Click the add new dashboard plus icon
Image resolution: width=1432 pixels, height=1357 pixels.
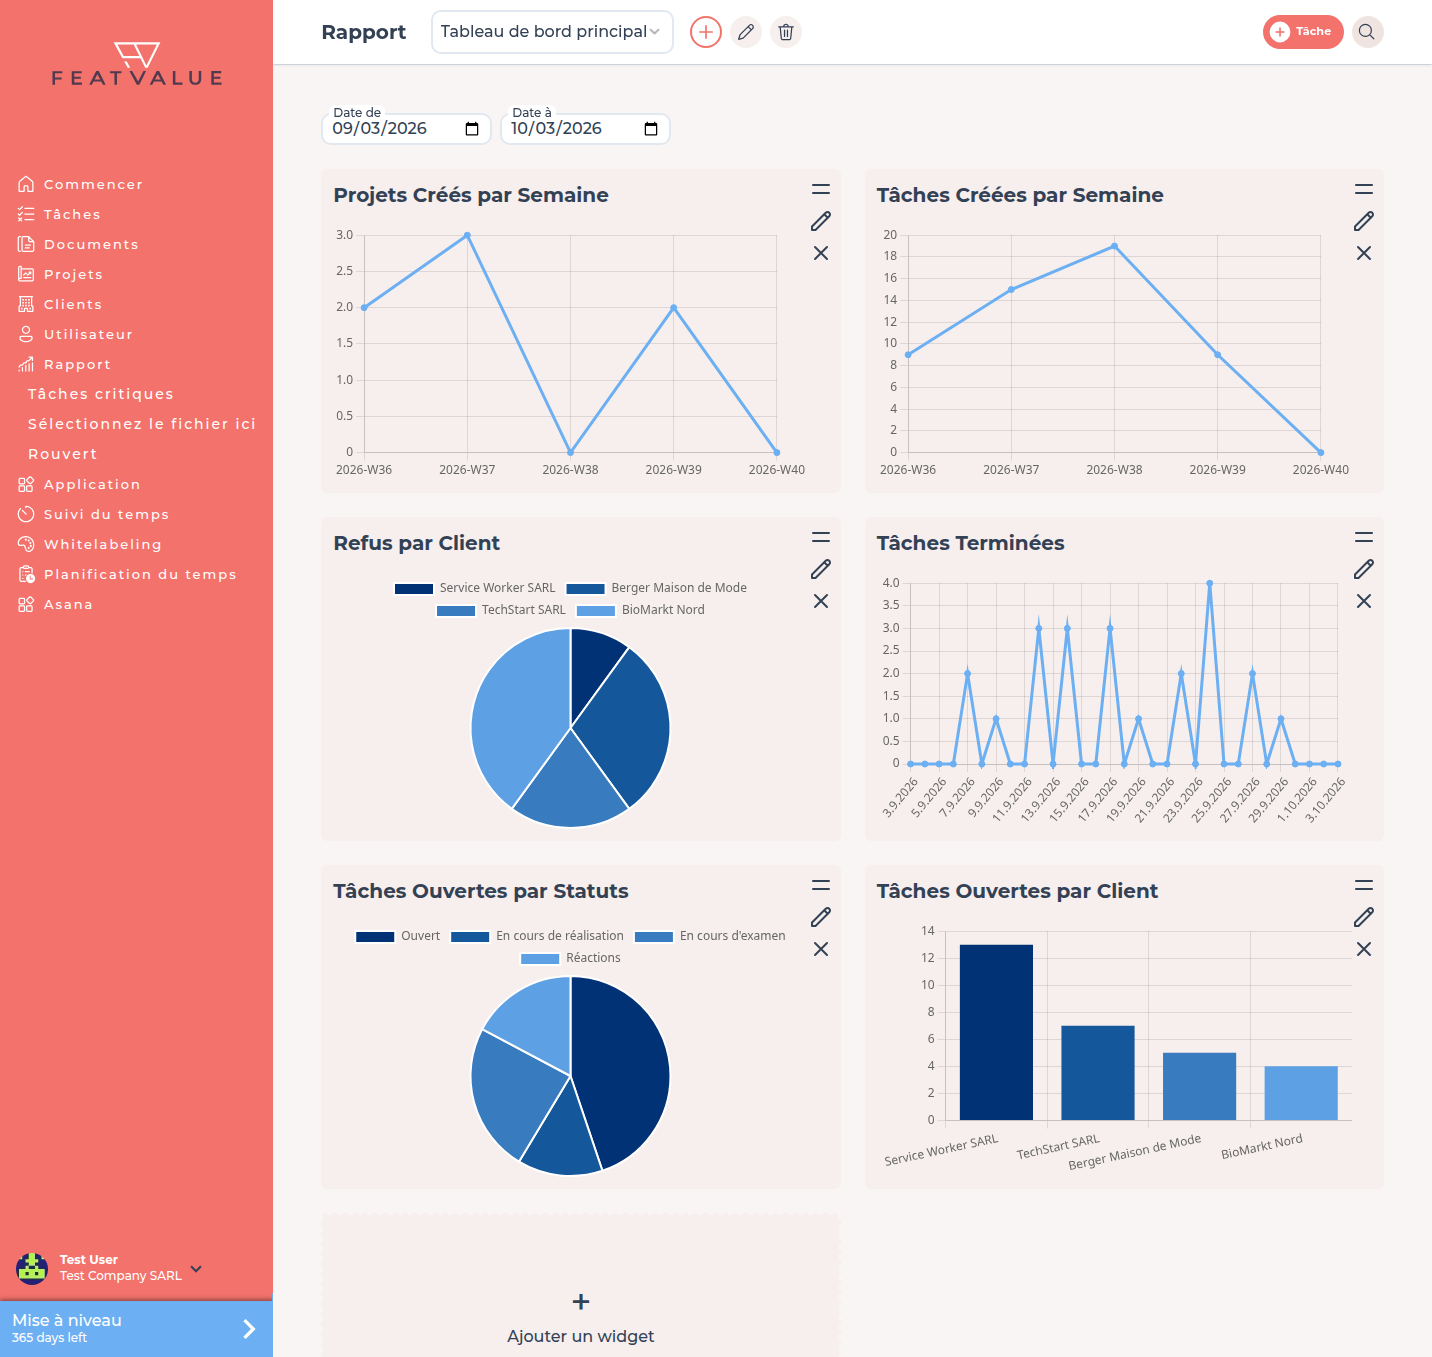coord(706,32)
